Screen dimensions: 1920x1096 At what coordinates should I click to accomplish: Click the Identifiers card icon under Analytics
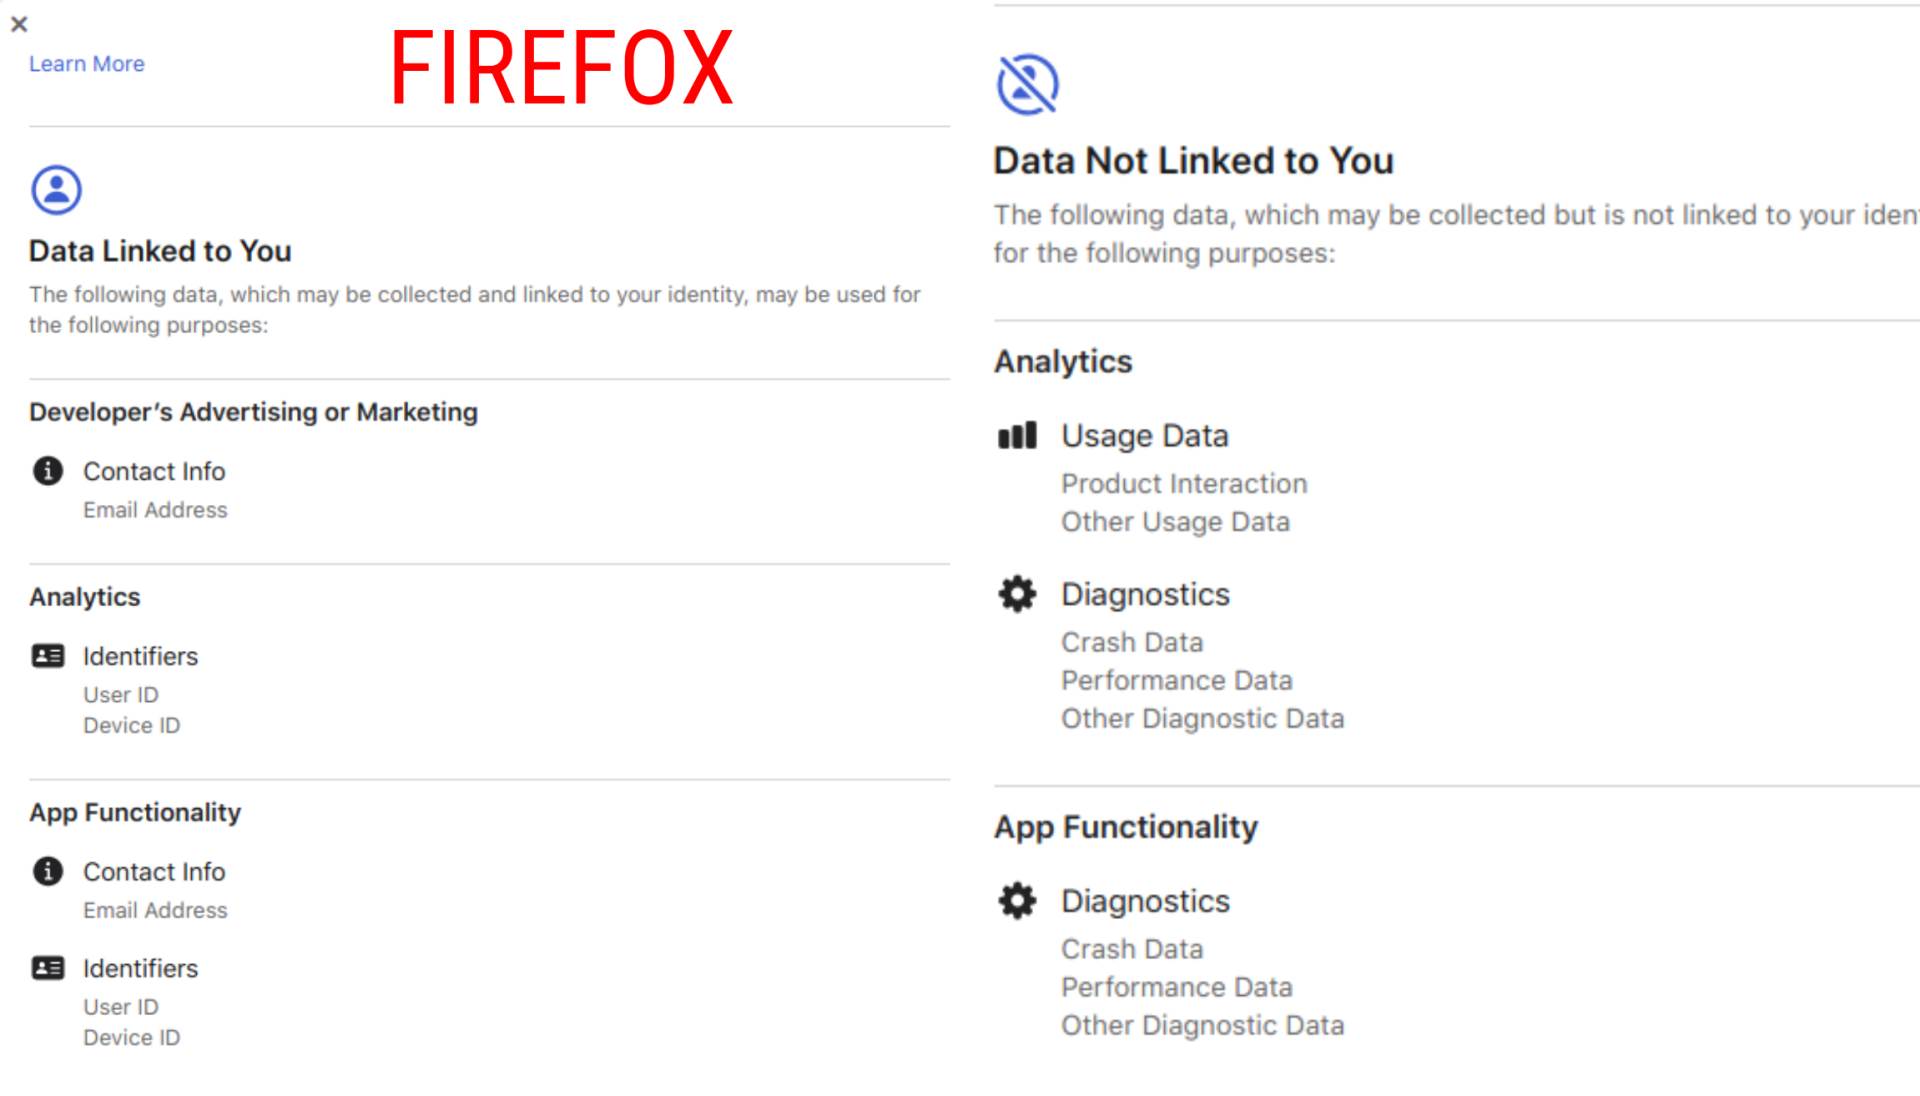pyautogui.click(x=46, y=656)
